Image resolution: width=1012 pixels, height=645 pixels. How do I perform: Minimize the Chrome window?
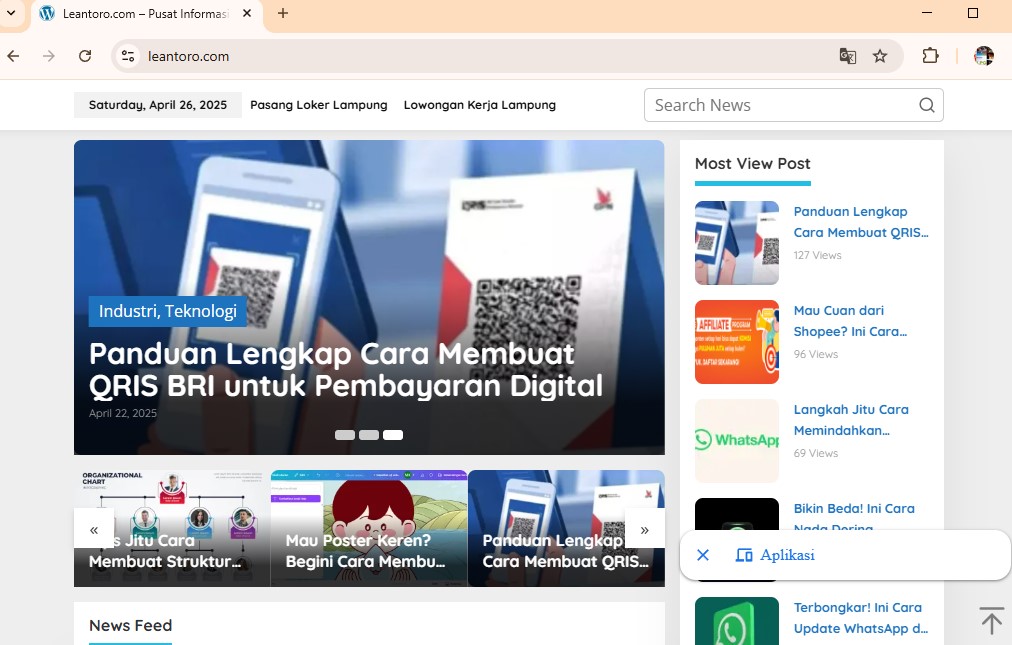point(927,13)
